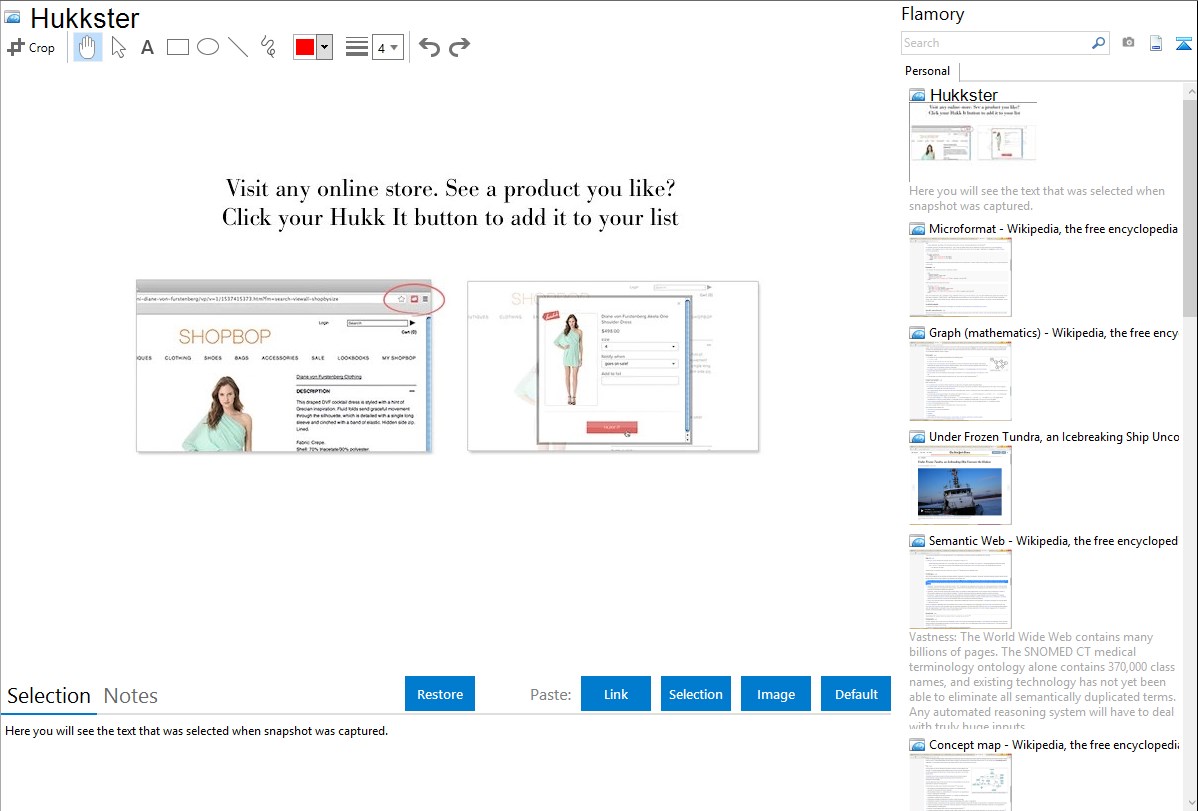
Task: Click the blue upload icon in Flamory
Action: (1183, 43)
